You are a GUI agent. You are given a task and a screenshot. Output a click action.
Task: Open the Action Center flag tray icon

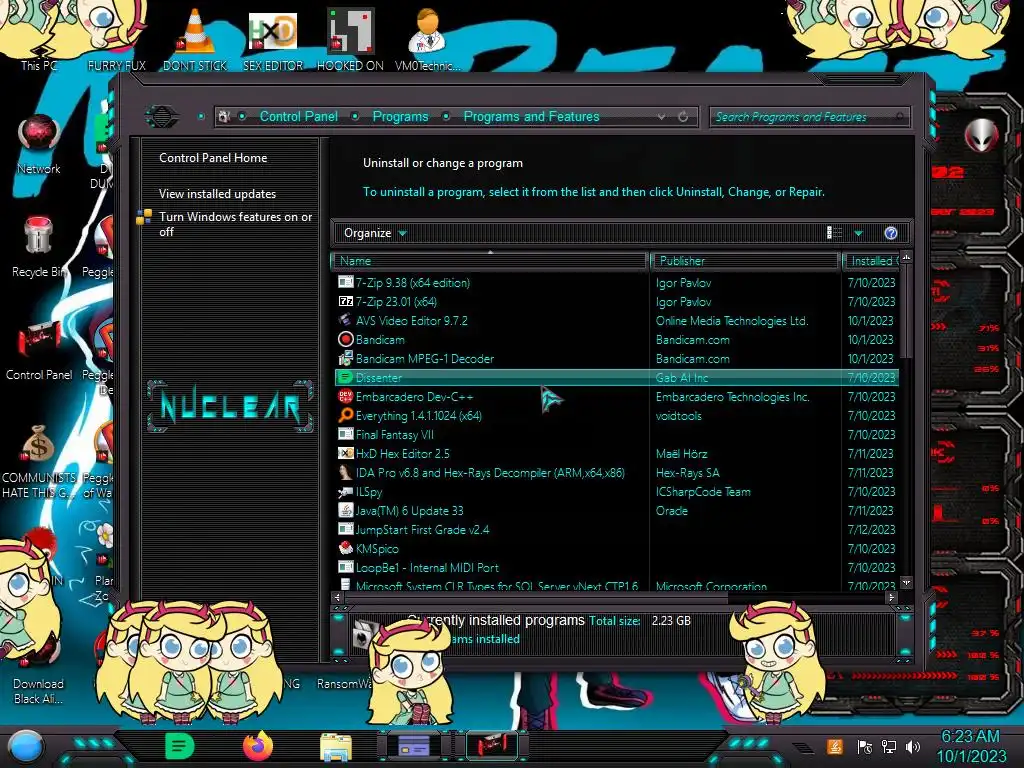click(x=865, y=746)
